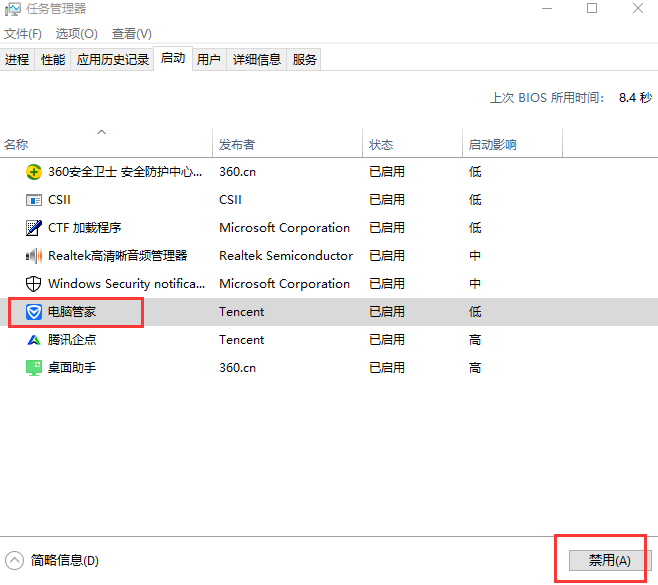Switch to the 性能 tab
Viewport: 658px width, 585px height.
(x=53, y=60)
